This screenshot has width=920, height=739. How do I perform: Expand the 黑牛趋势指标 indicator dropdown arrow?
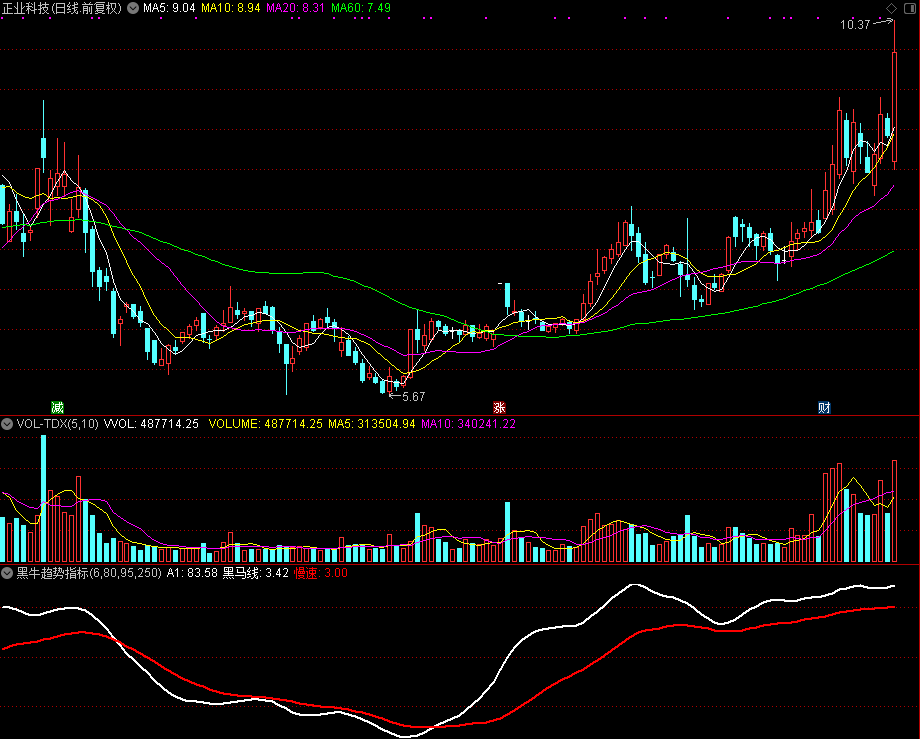point(7,573)
